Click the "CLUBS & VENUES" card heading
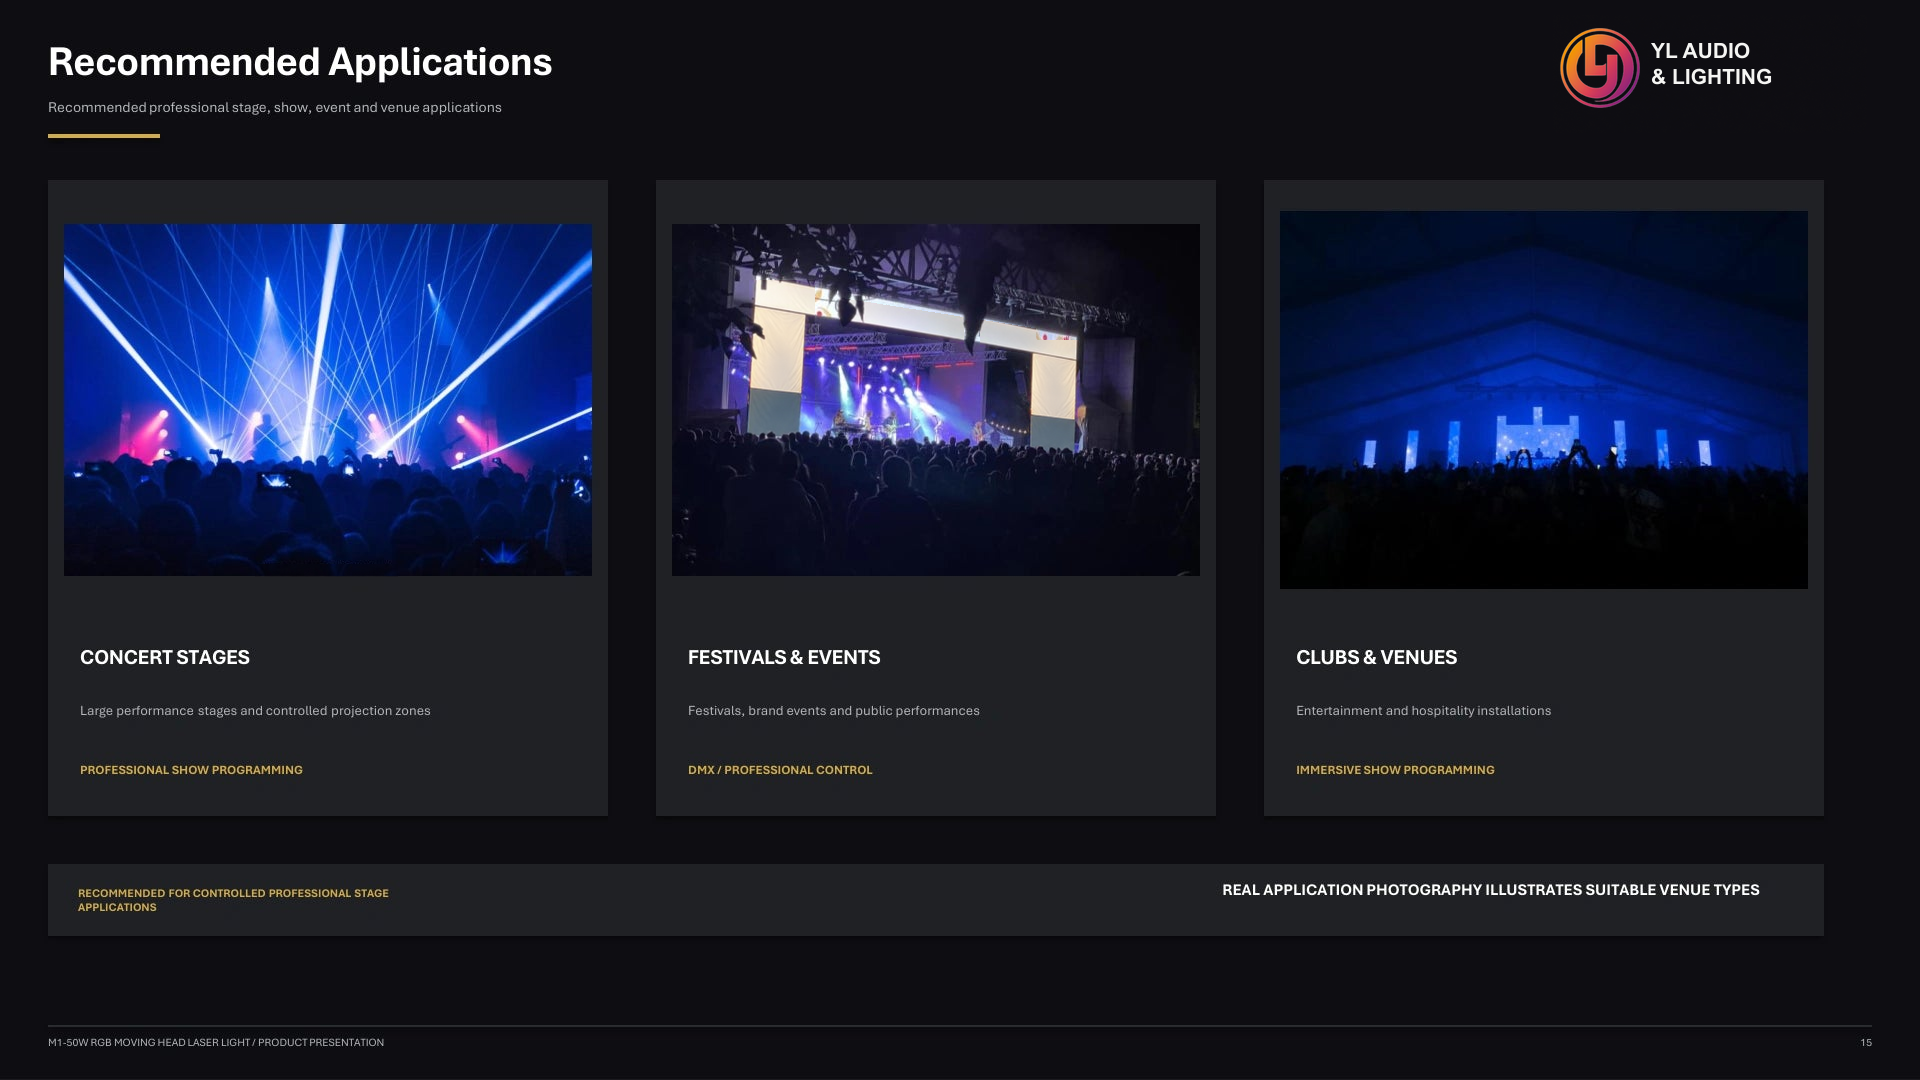 pos(1376,657)
